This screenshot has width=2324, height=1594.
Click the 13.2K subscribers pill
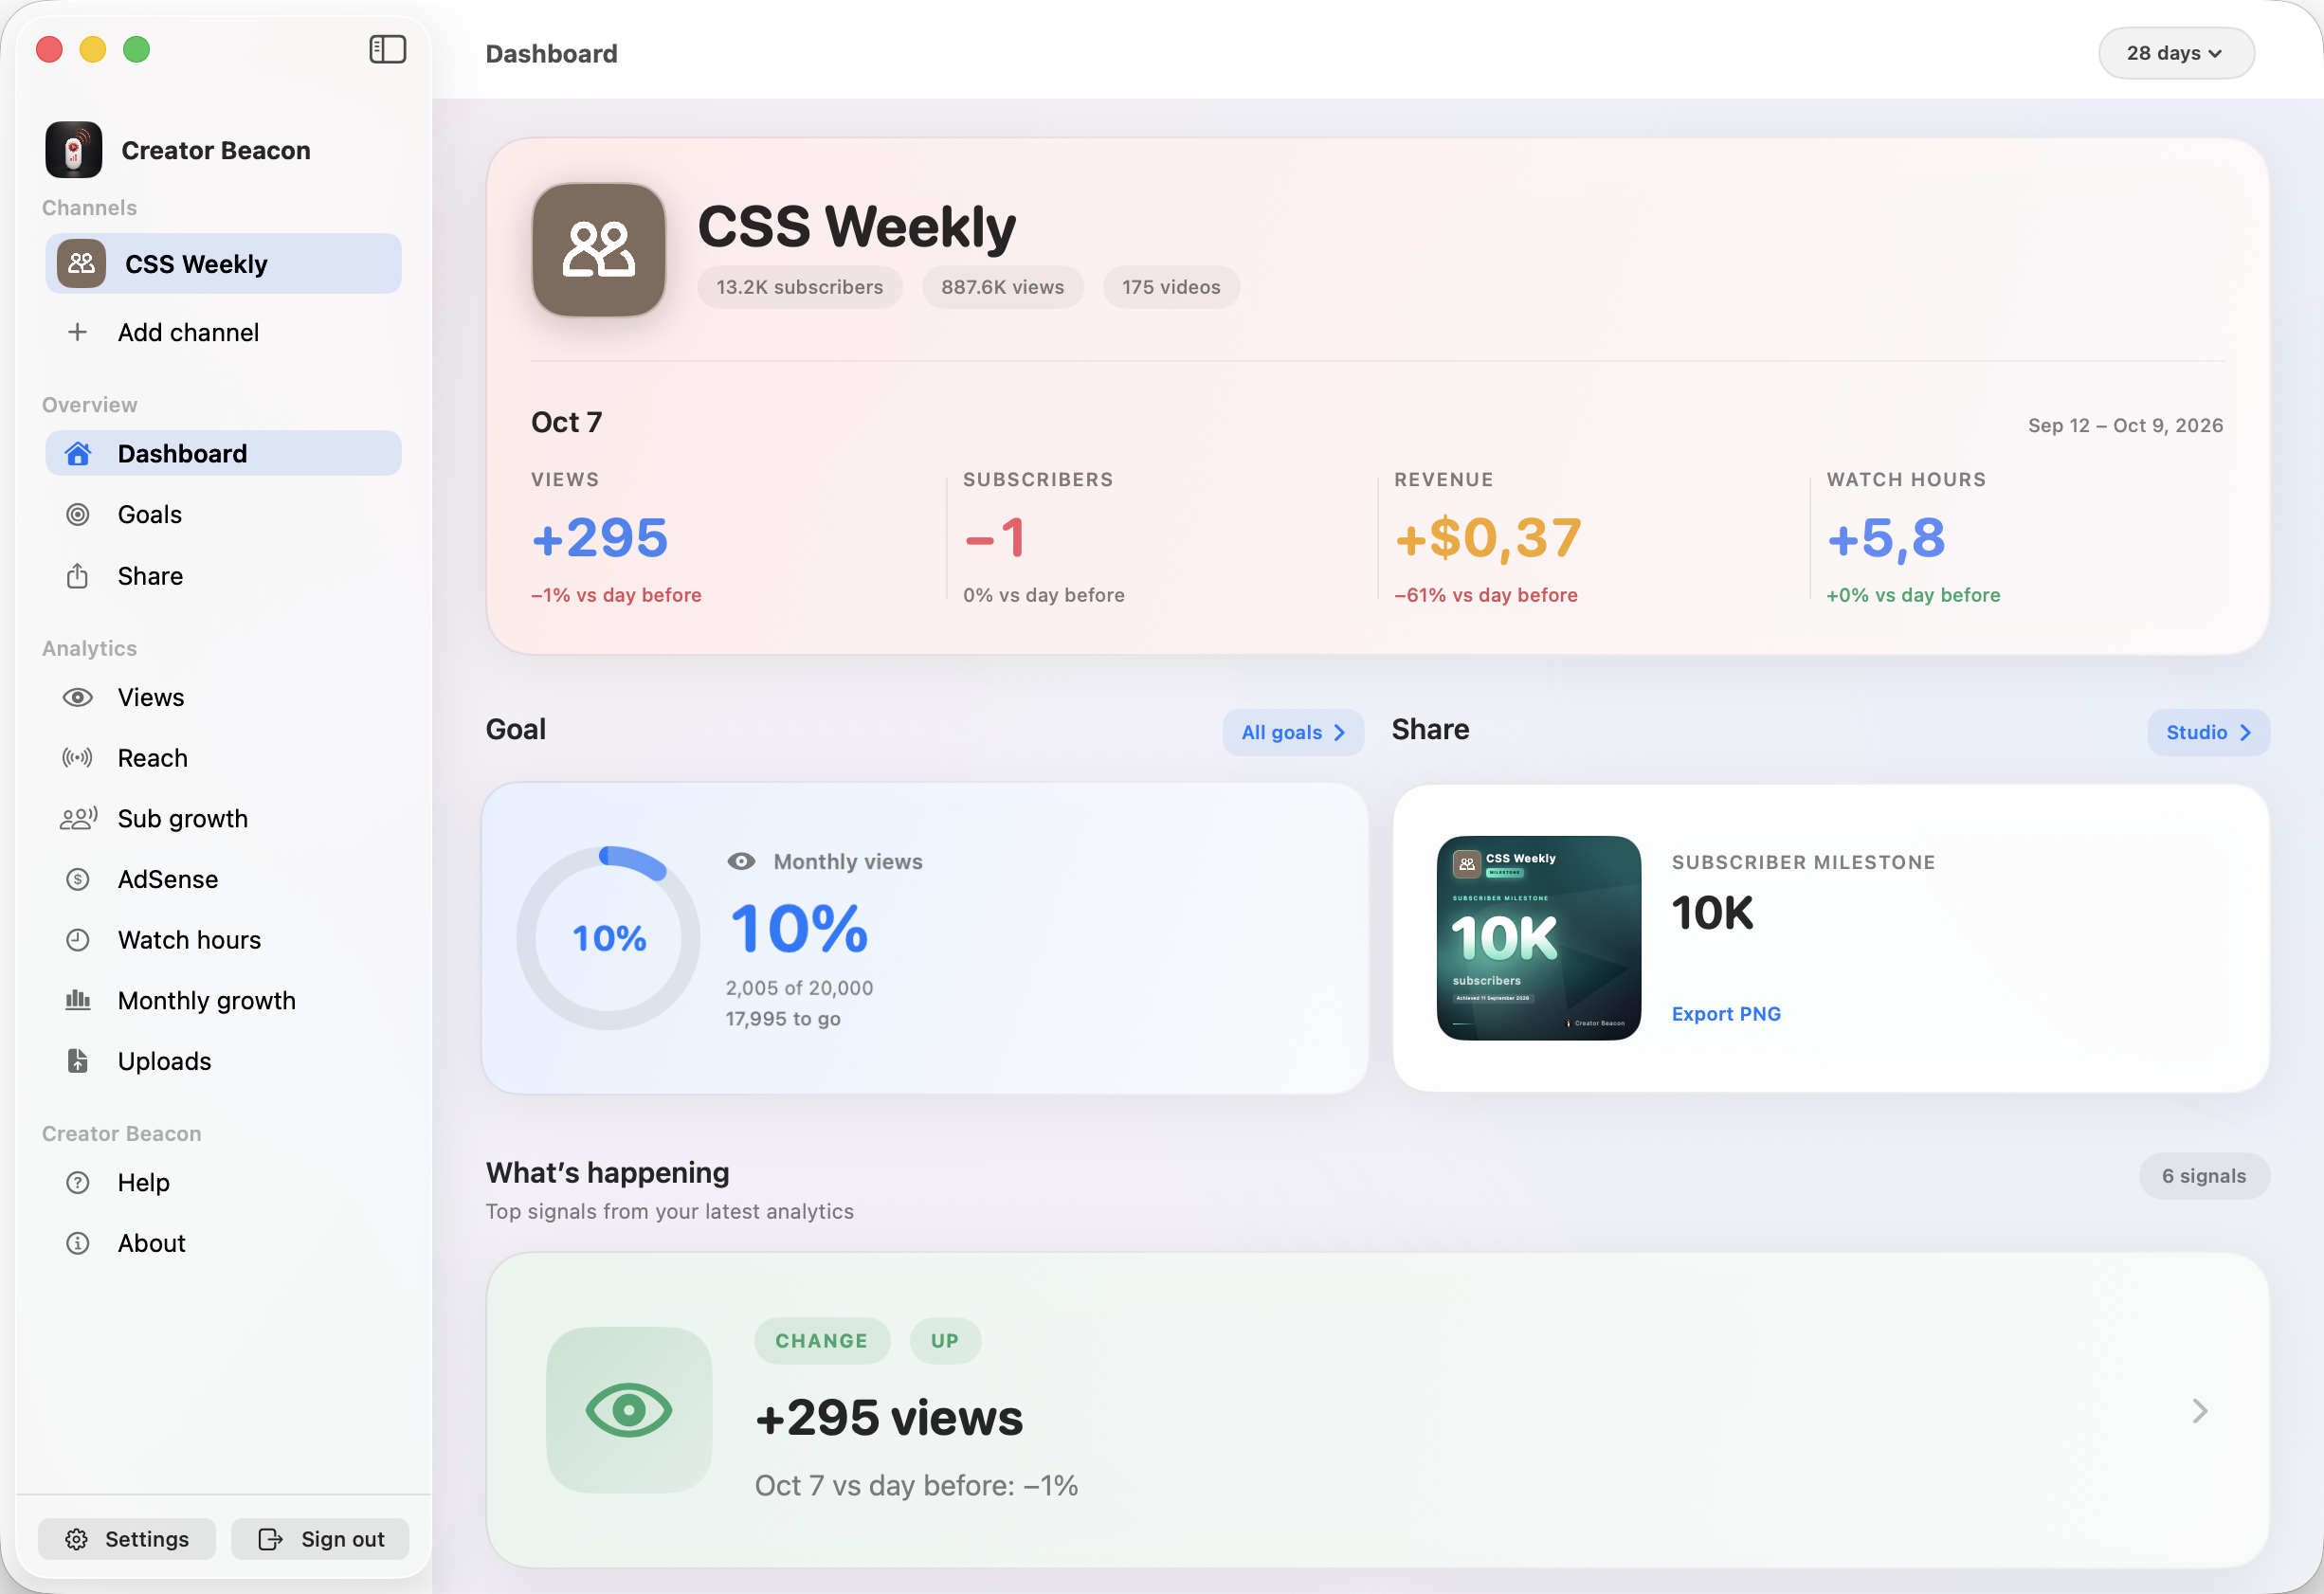[800, 287]
